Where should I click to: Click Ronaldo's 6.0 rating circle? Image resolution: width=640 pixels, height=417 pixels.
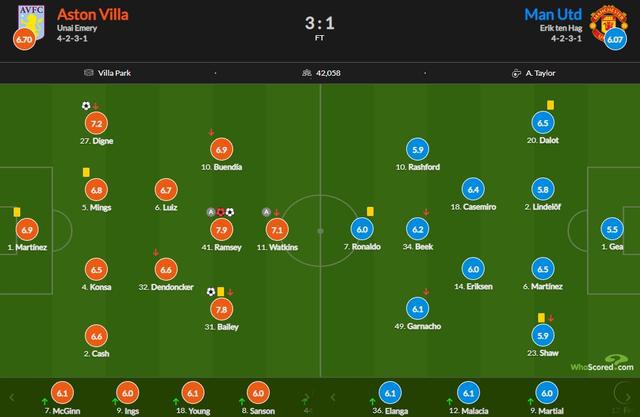pos(360,229)
